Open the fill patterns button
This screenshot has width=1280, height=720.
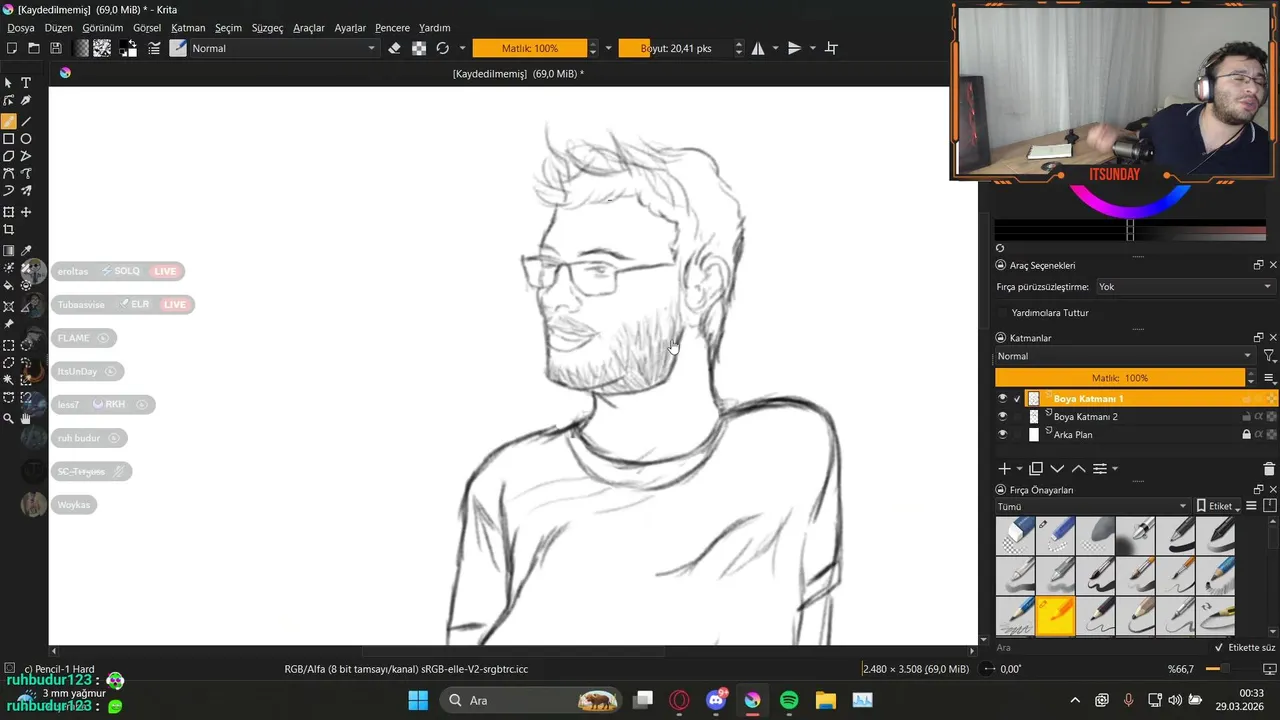click(x=102, y=48)
